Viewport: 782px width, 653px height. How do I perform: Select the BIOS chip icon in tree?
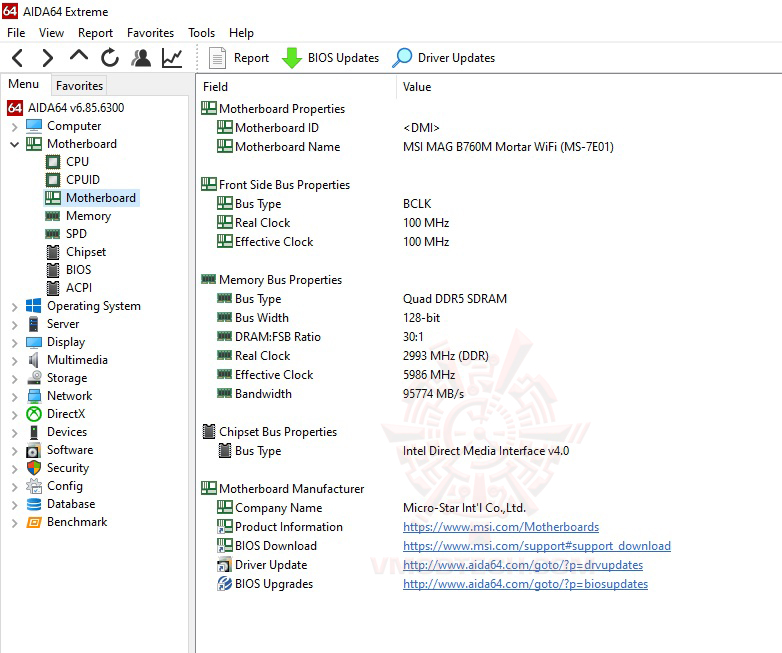click(x=53, y=270)
